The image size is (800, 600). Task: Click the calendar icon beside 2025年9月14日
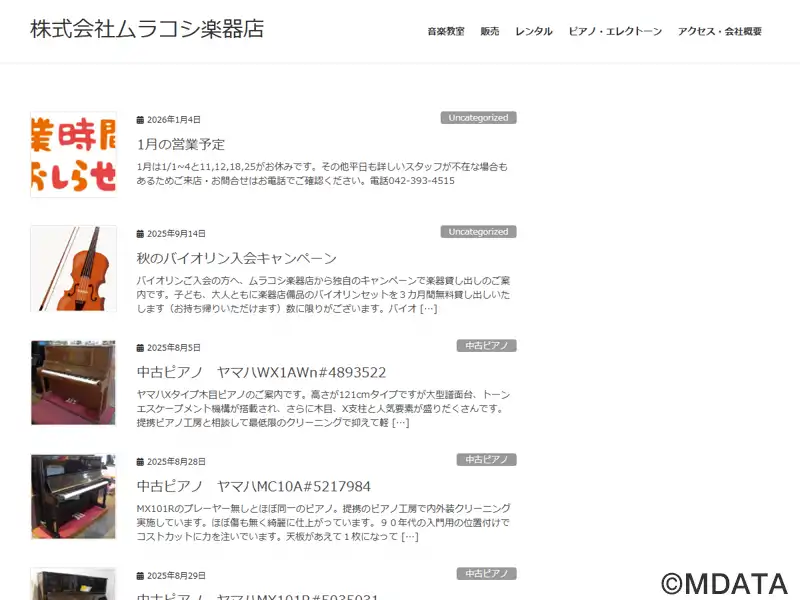(140, 234)
